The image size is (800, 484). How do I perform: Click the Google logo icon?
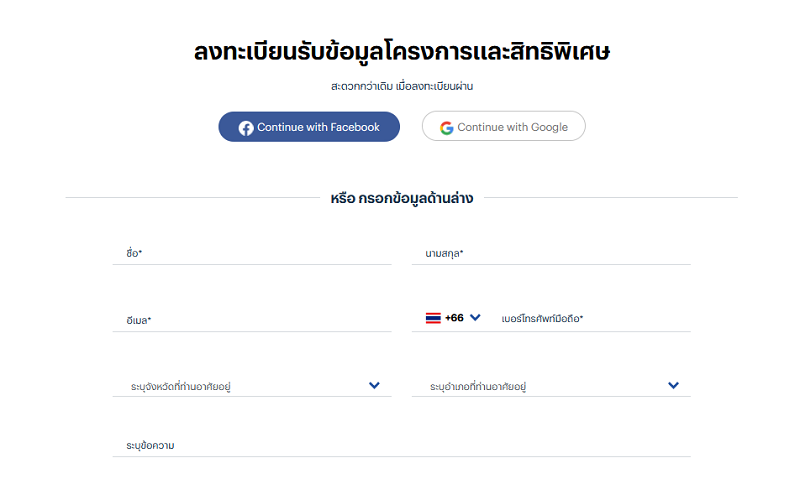[446, 128]
